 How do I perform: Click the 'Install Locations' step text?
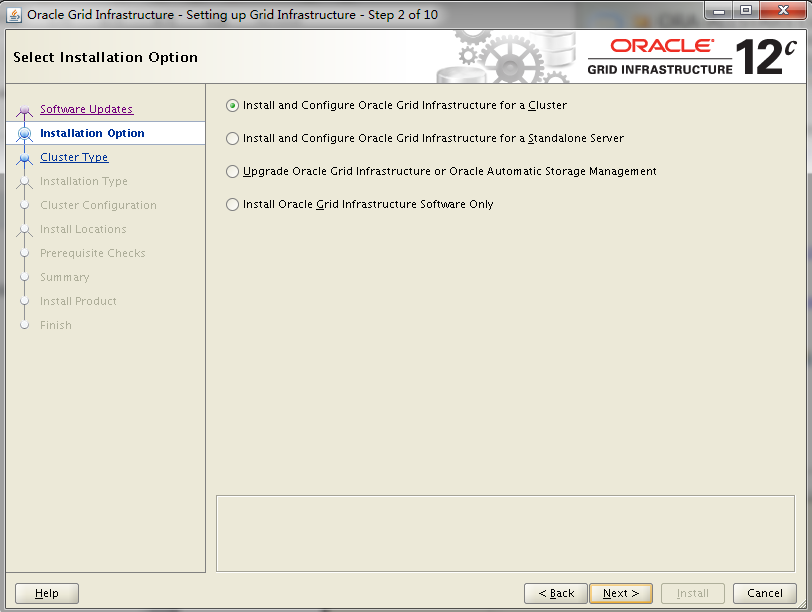(x=83, y=229)
